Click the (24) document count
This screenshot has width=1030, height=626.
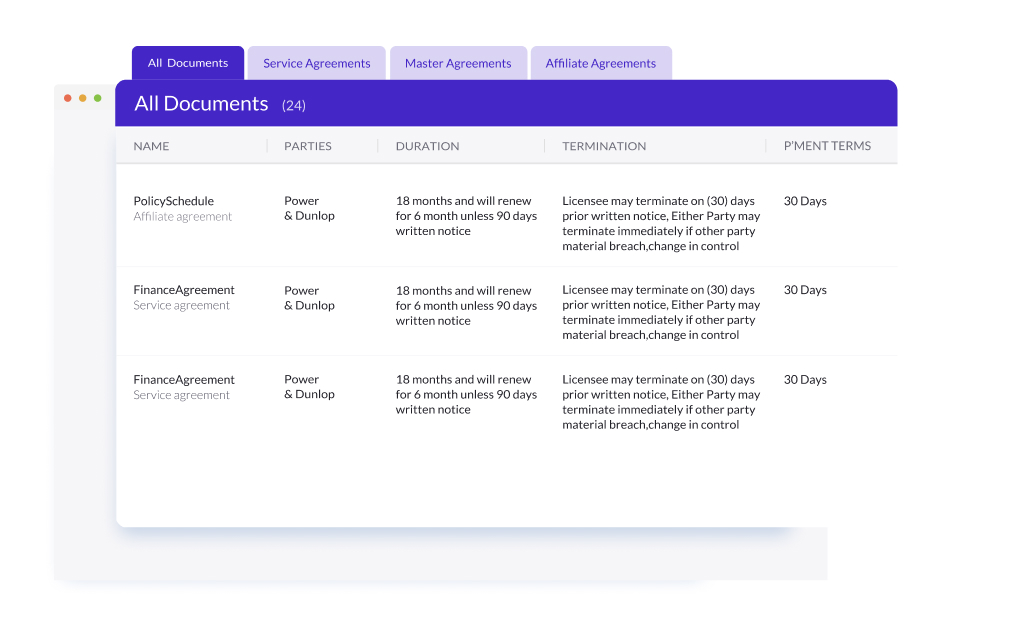[x=294, y=105]
